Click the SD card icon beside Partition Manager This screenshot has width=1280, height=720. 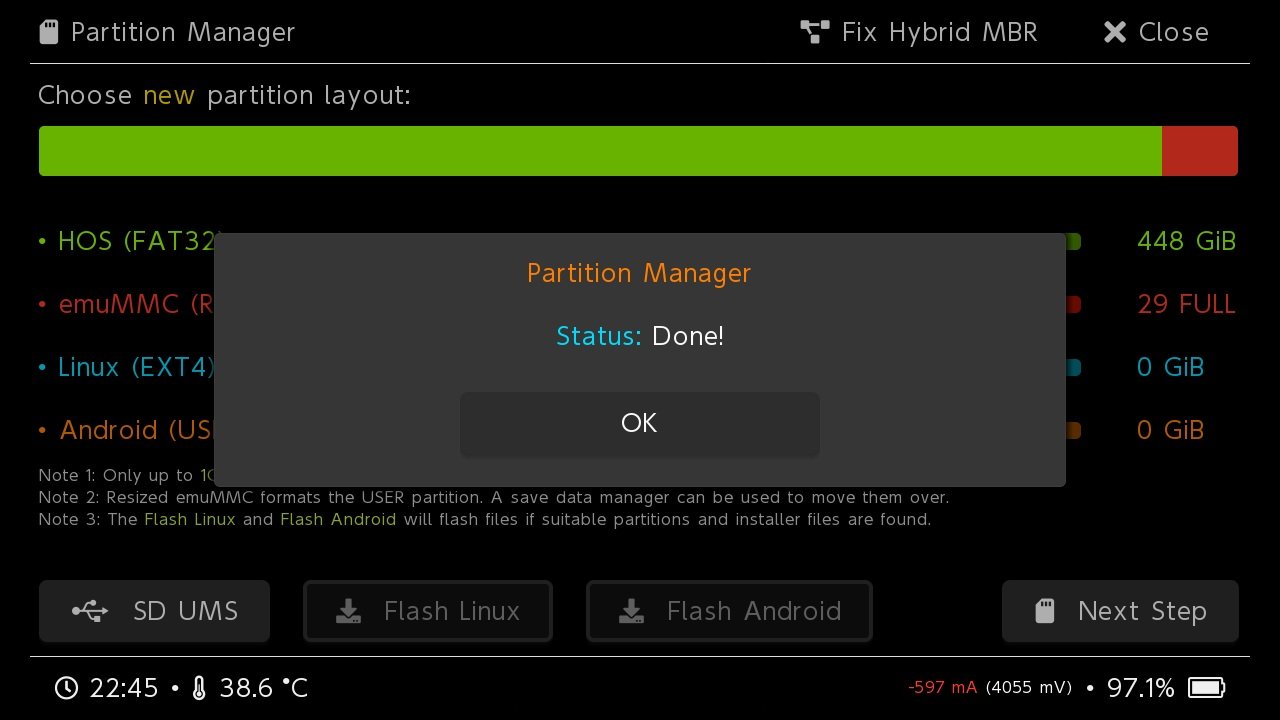tap(49, 32)
